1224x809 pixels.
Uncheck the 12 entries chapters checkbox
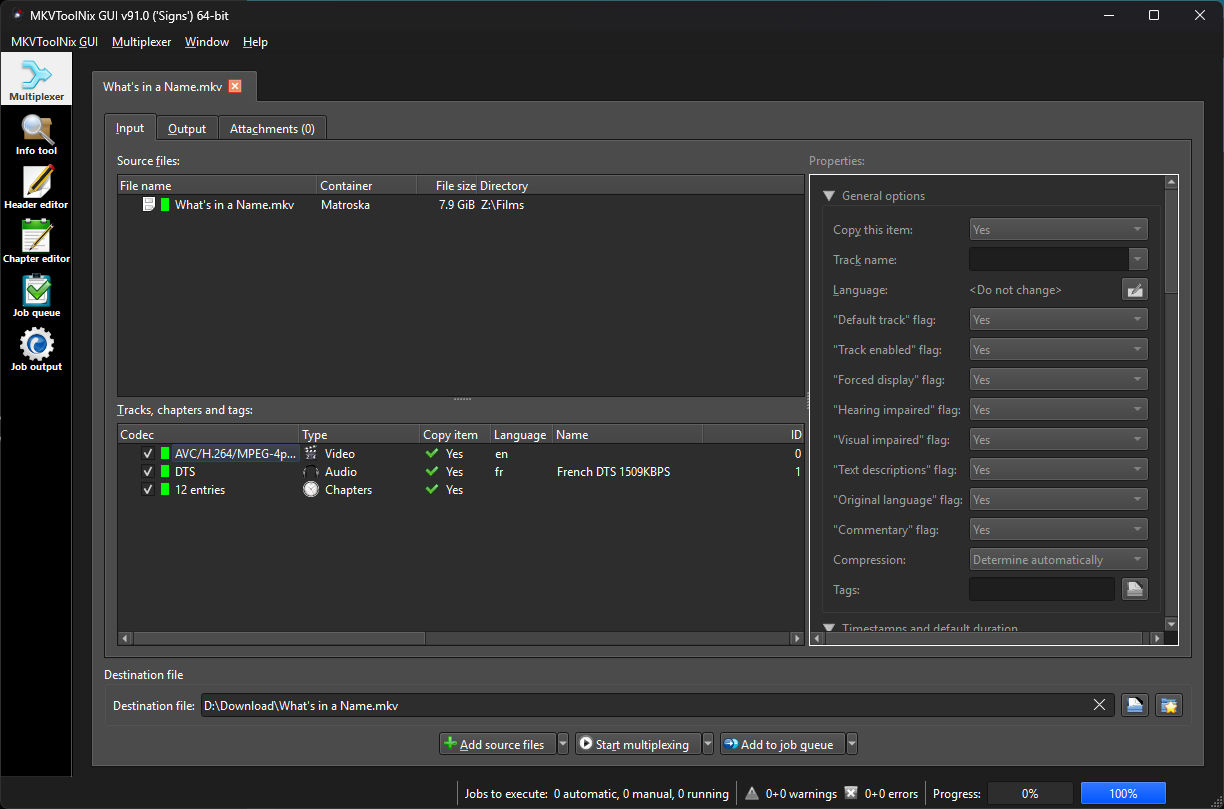148,490
